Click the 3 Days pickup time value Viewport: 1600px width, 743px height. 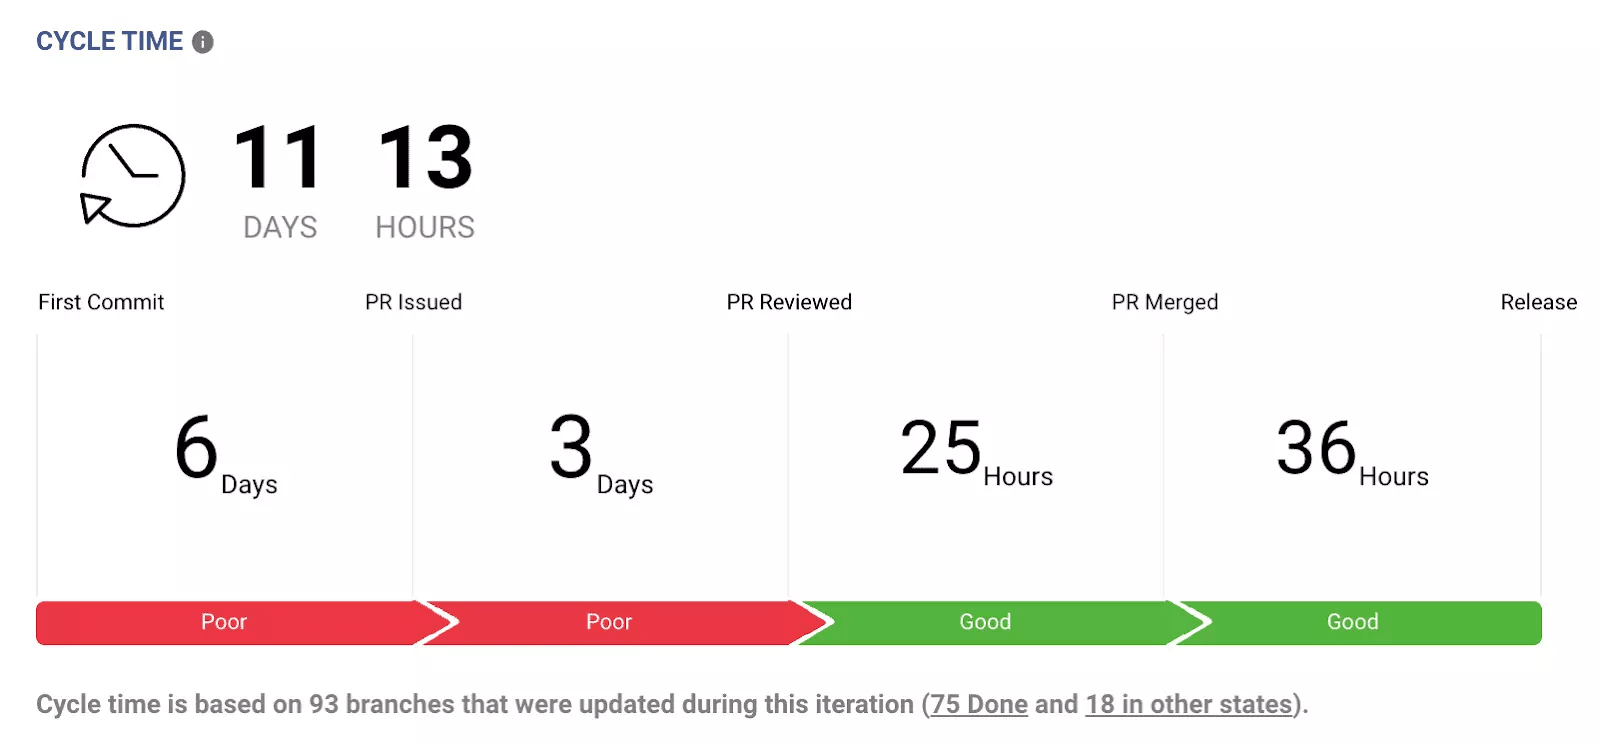coord(601,451)
